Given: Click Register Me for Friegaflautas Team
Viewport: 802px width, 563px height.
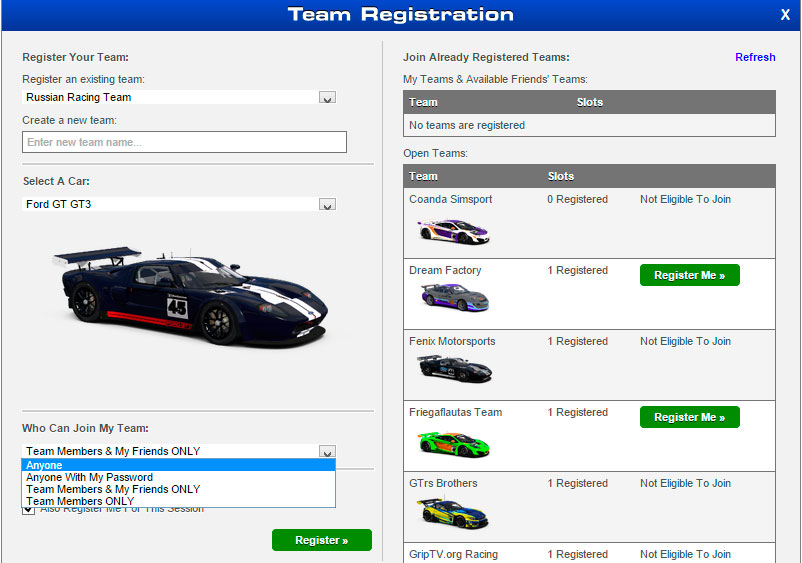Looking at the screenshot, I should tap(689, 417).
